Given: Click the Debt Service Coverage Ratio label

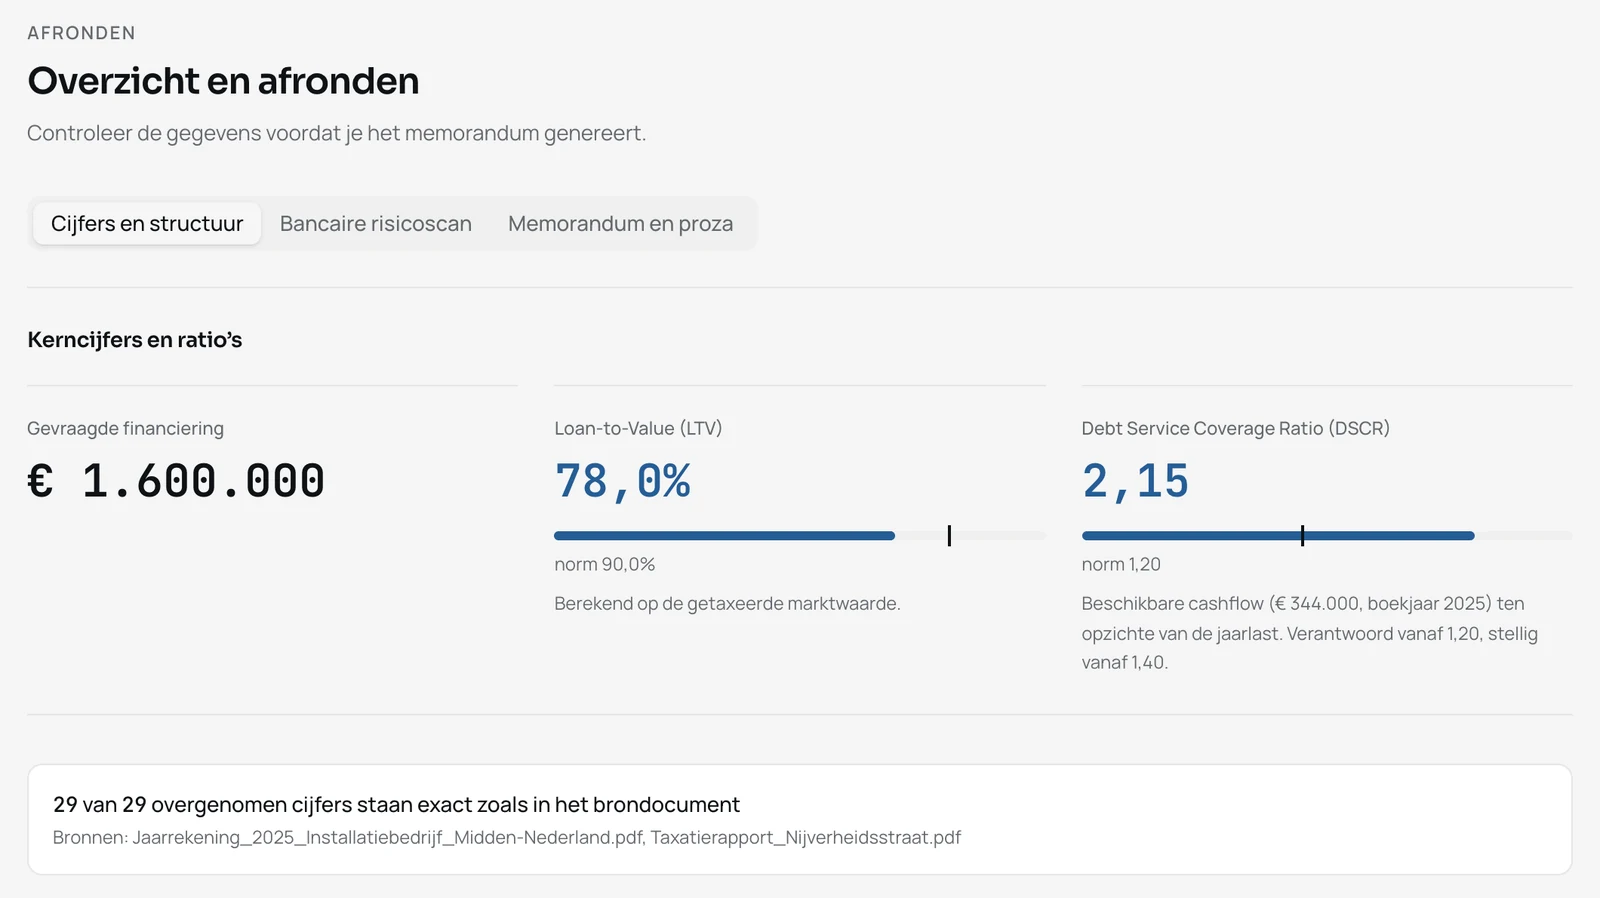Looking at the screenshot, I should tap(1236, 429).
